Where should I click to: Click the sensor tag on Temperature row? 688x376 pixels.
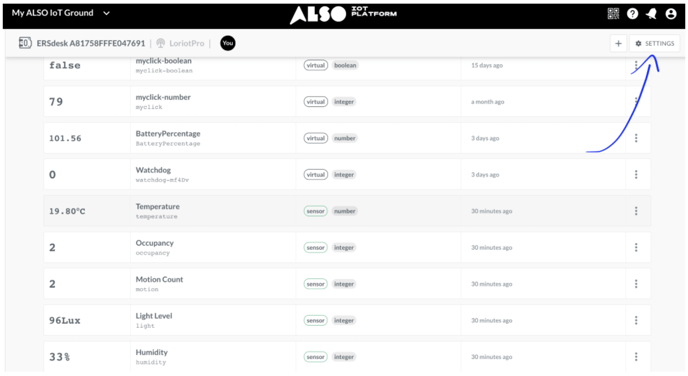coord(315,211)
